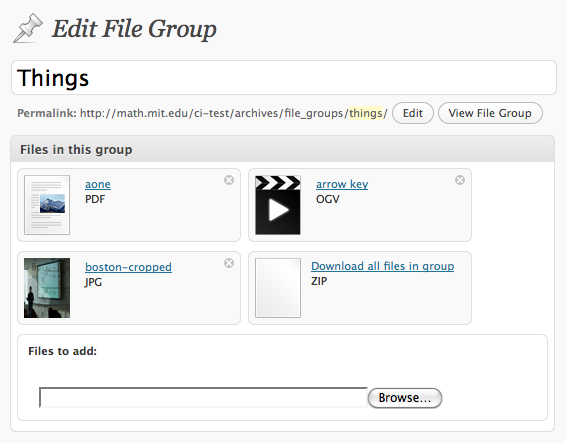
Task: Remove the aone PDF file from group
Action: pyautogui.click(x=229, y=180)
